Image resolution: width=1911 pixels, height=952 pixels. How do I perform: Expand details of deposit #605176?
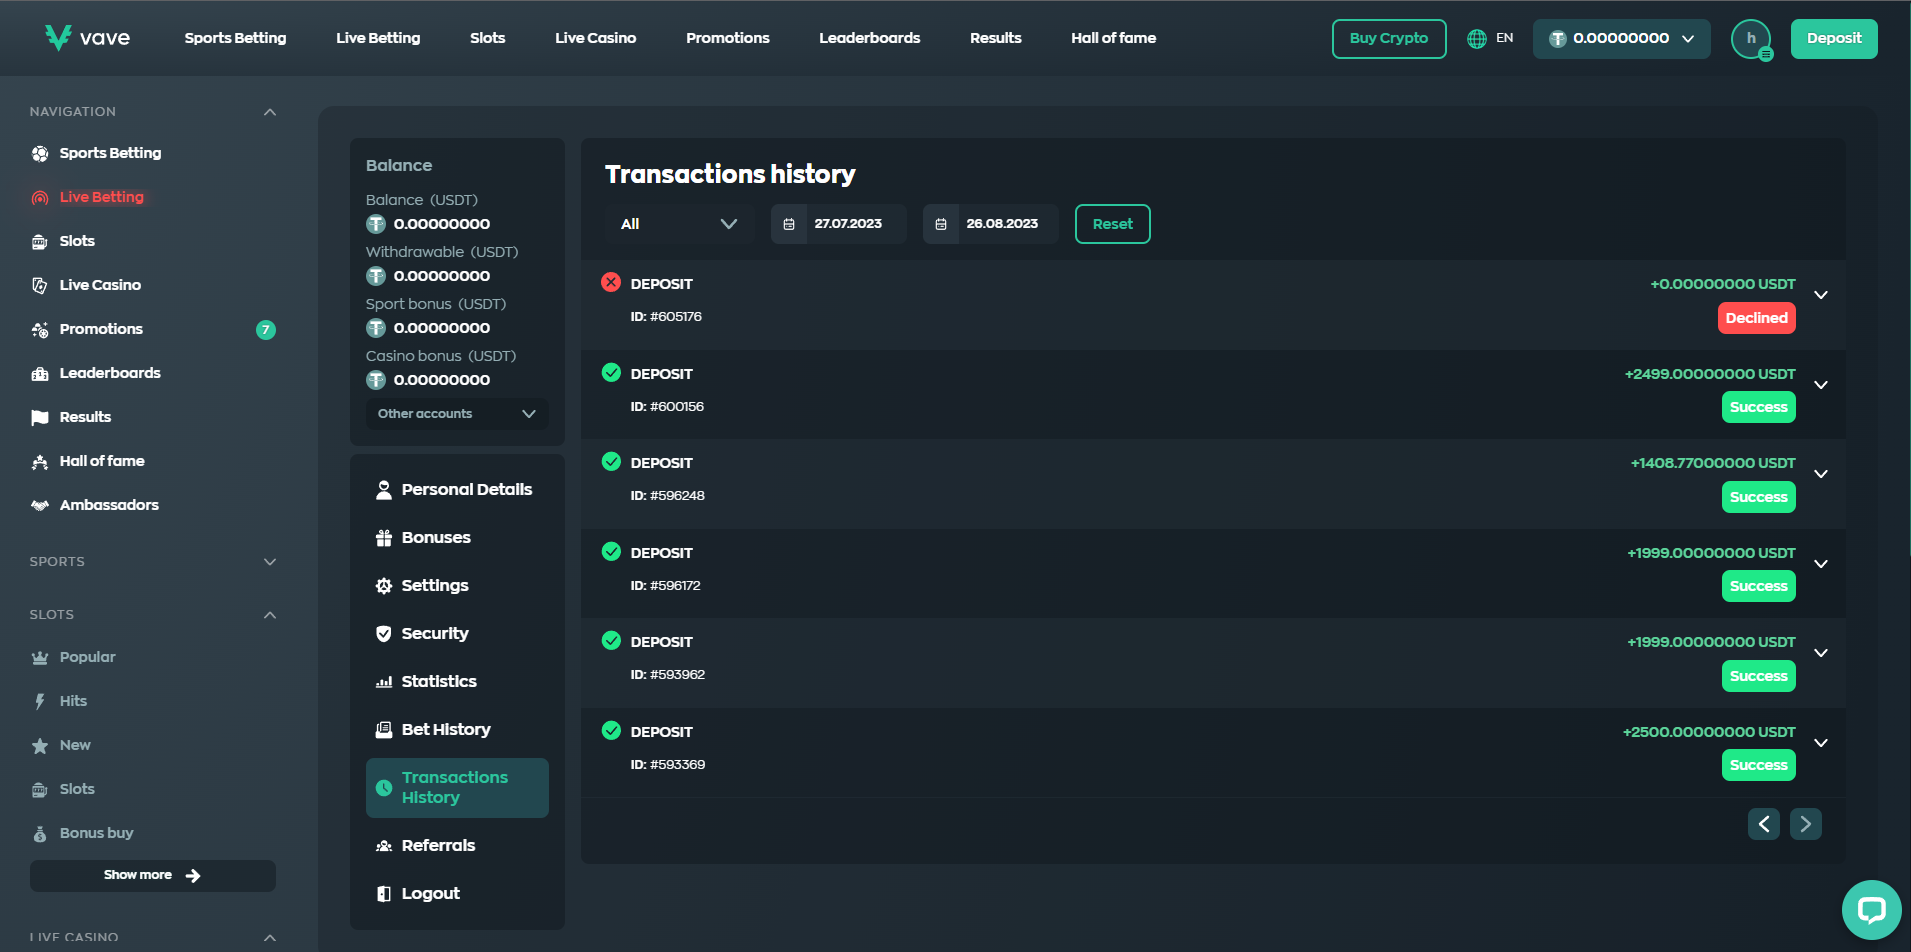(x=1821, y=295)
